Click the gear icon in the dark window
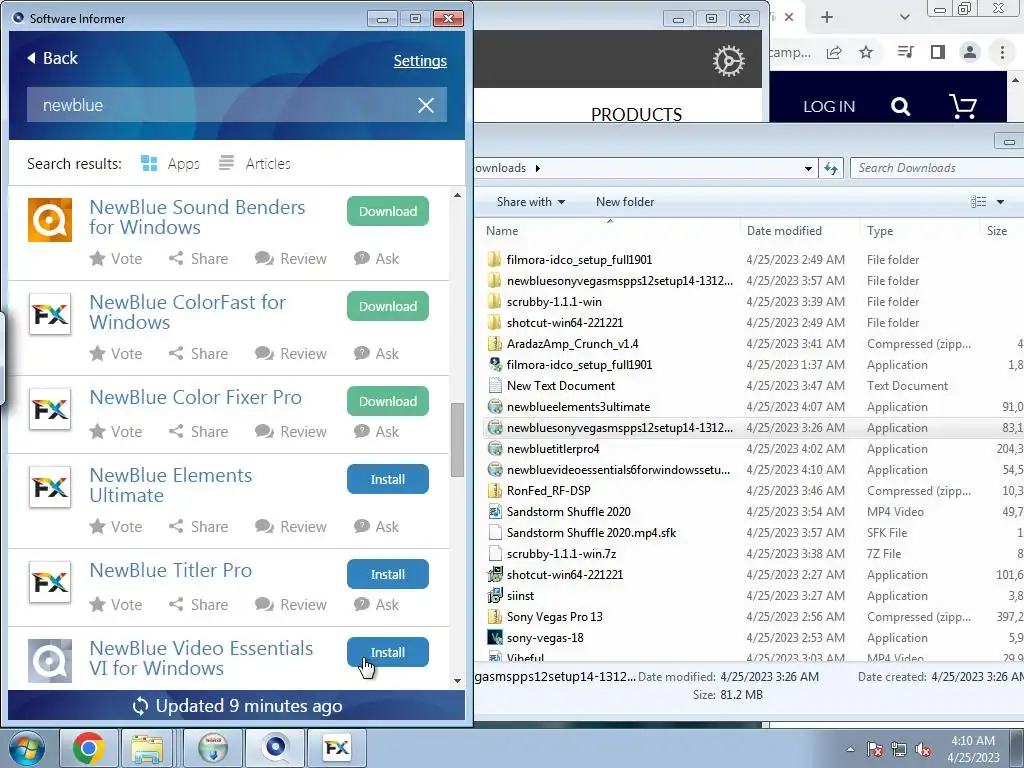Viewport: 1024px width, 768px height. point(728,61)
